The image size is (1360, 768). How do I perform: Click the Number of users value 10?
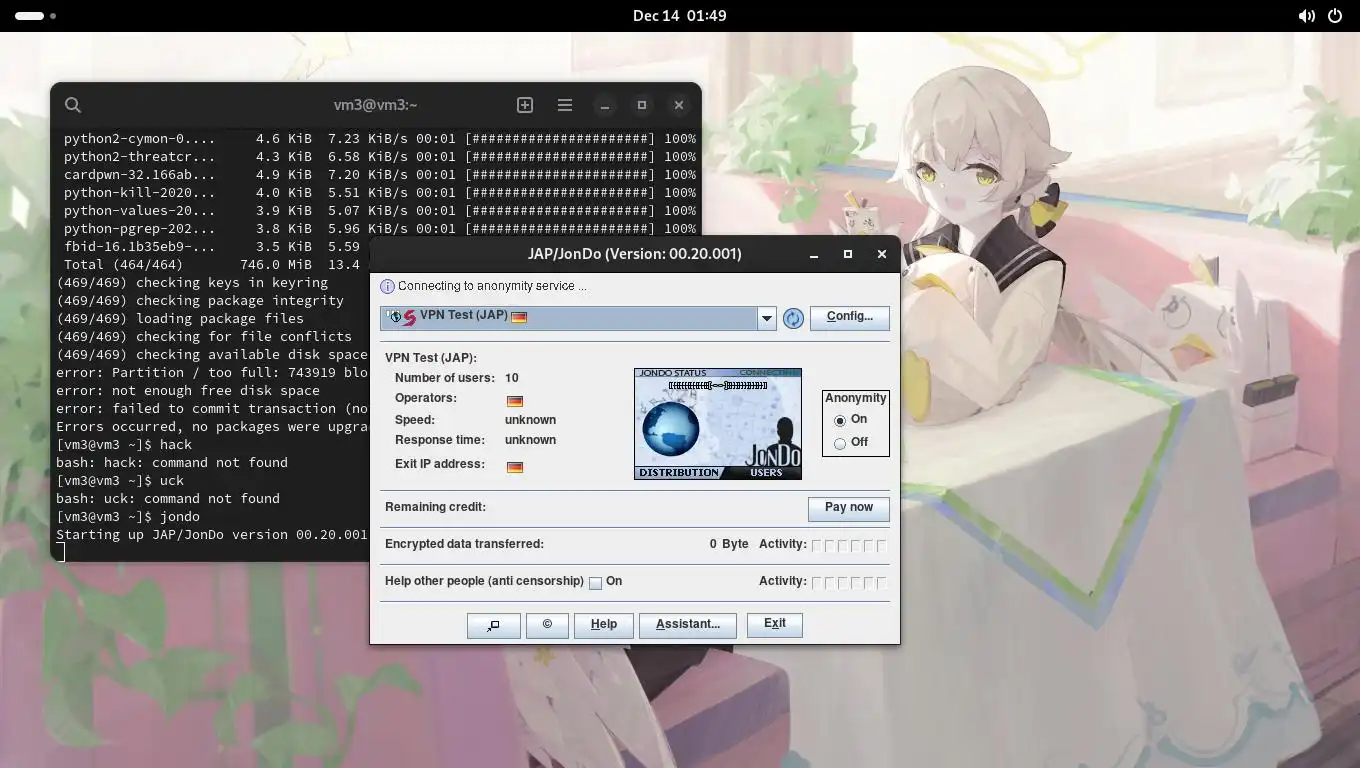click(x=512, y=378)
